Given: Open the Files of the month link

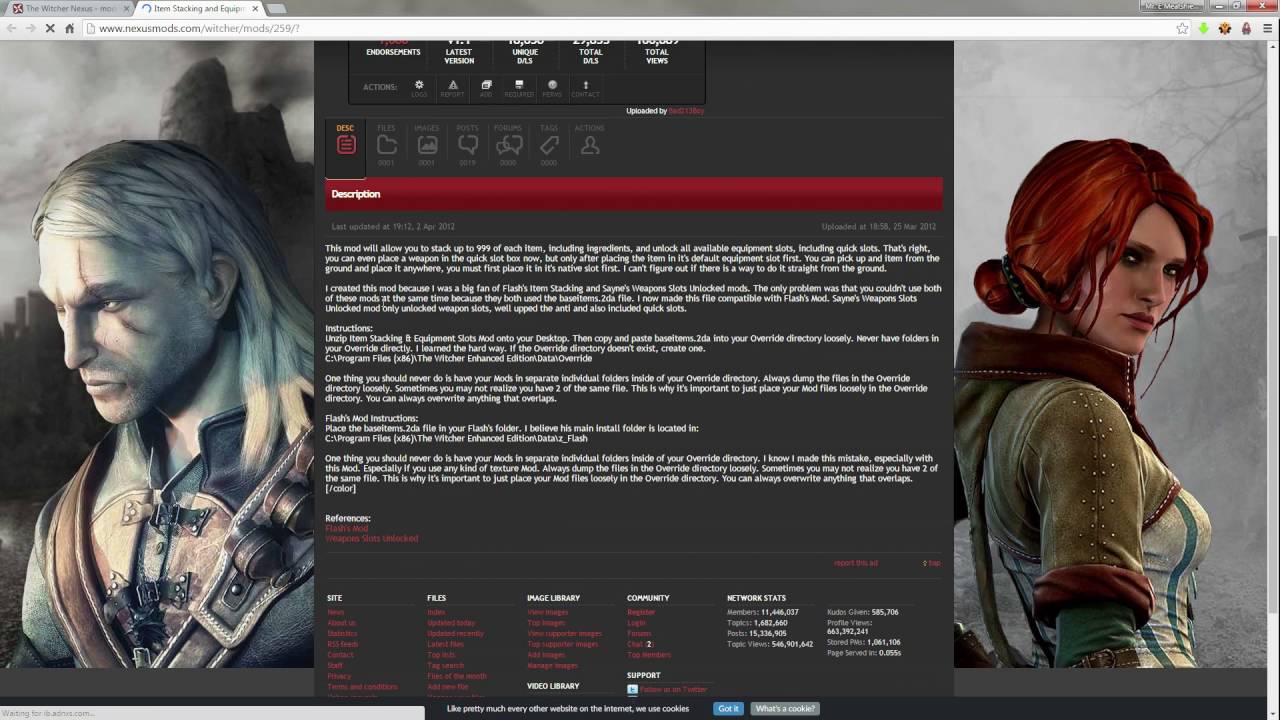Looking at the screenshot, I should 457,676.
